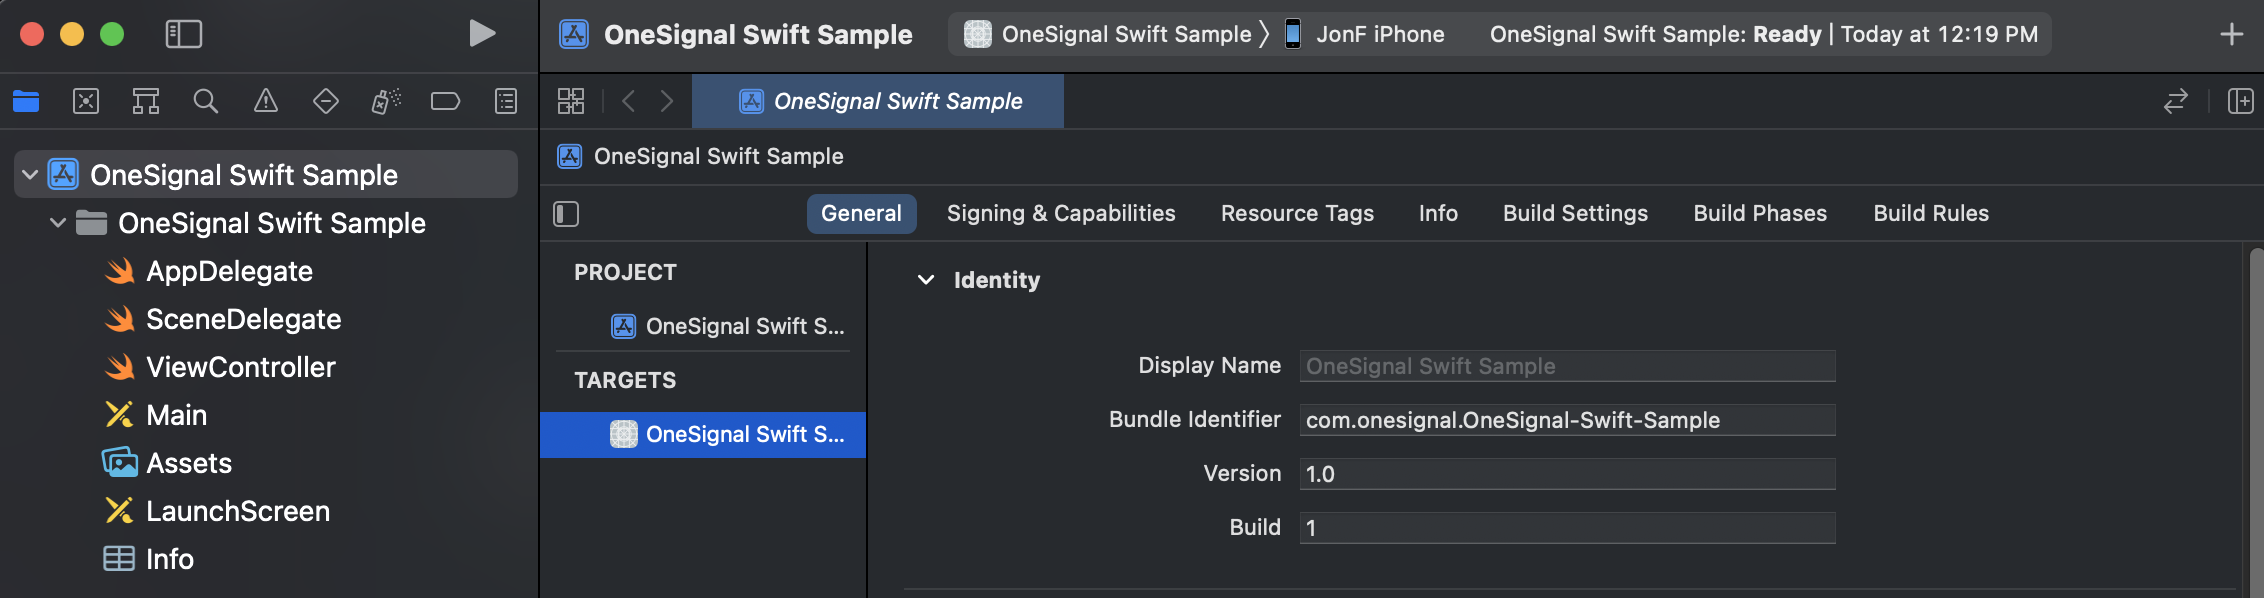Hide the project and targets list

tap(566, 214)
